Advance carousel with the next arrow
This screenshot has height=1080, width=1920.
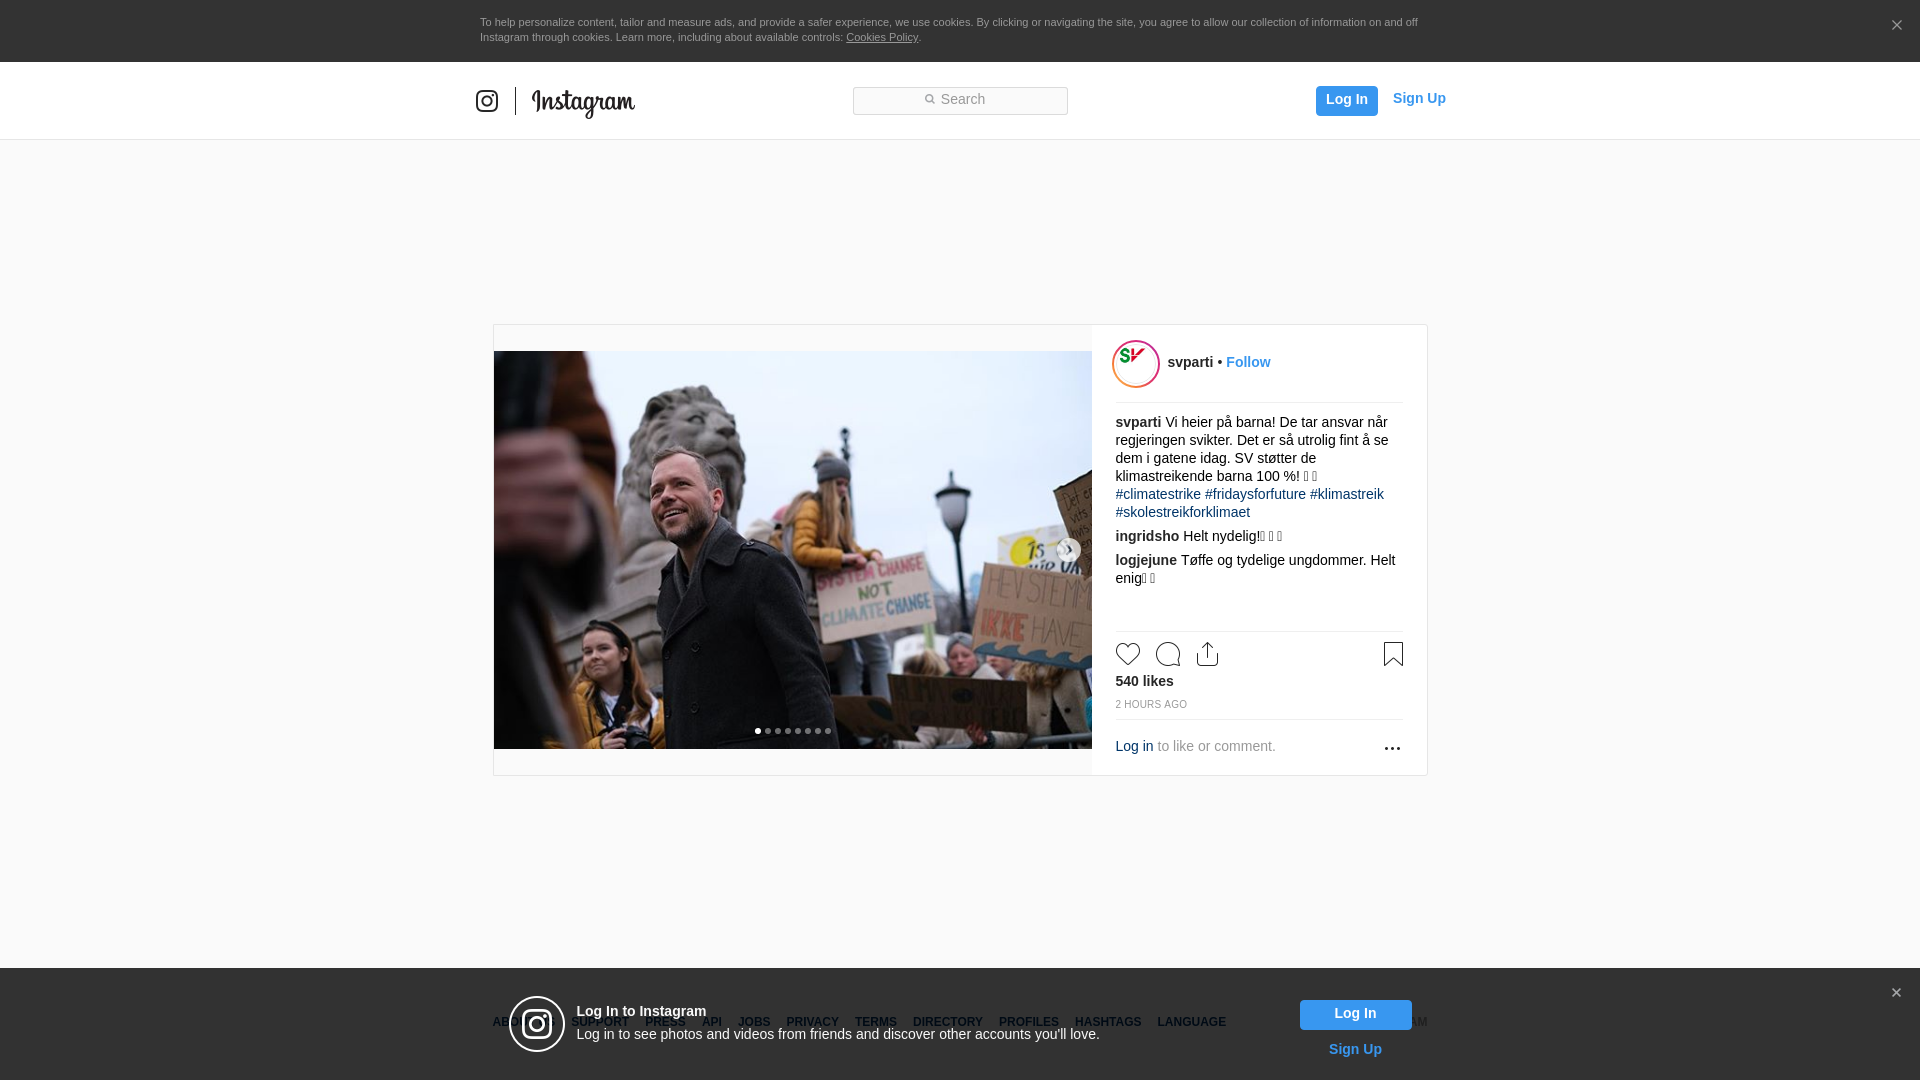pyautogui.click(x=1068, y=550)
